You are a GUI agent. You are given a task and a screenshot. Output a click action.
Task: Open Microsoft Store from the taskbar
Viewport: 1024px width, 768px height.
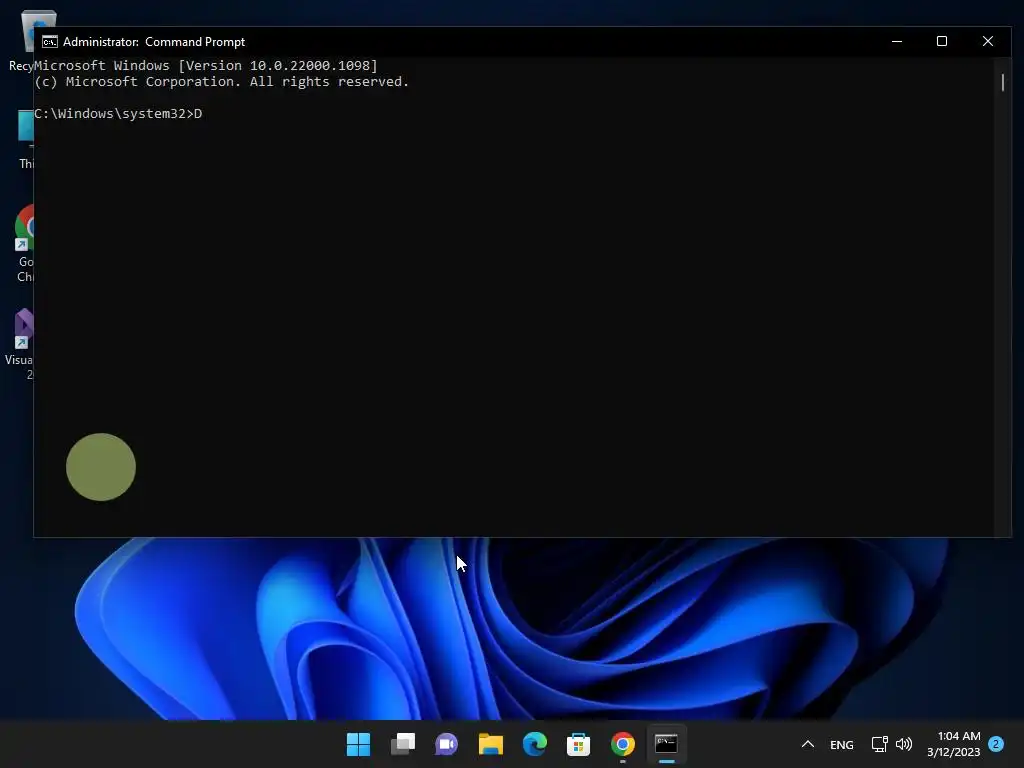click(x=578, y=744)
